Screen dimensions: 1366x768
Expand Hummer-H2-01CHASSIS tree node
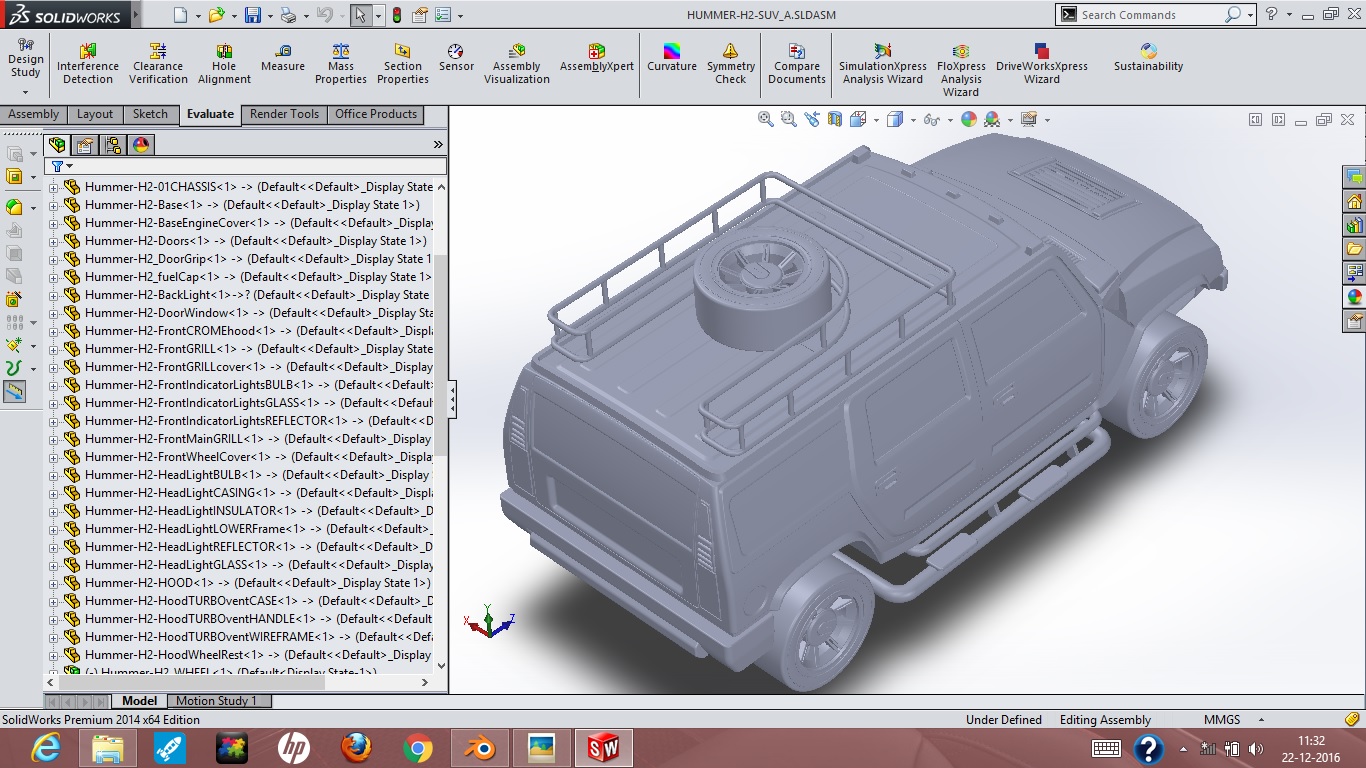pyautogui.click(x=53, y=187)
